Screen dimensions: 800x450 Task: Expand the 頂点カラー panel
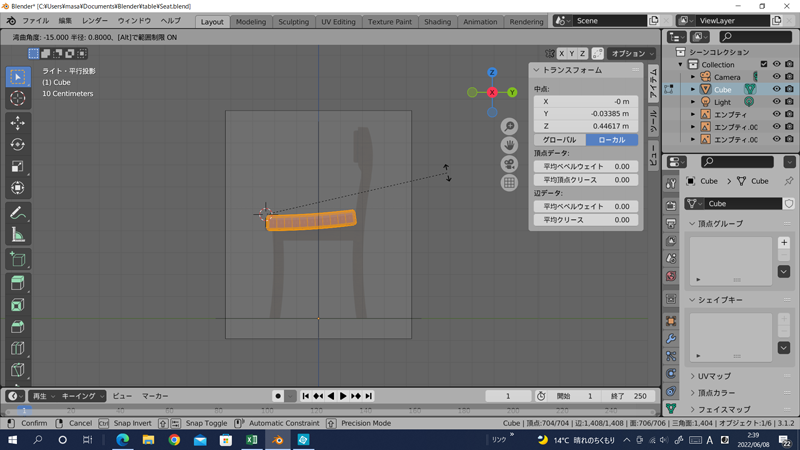[692, 393]
